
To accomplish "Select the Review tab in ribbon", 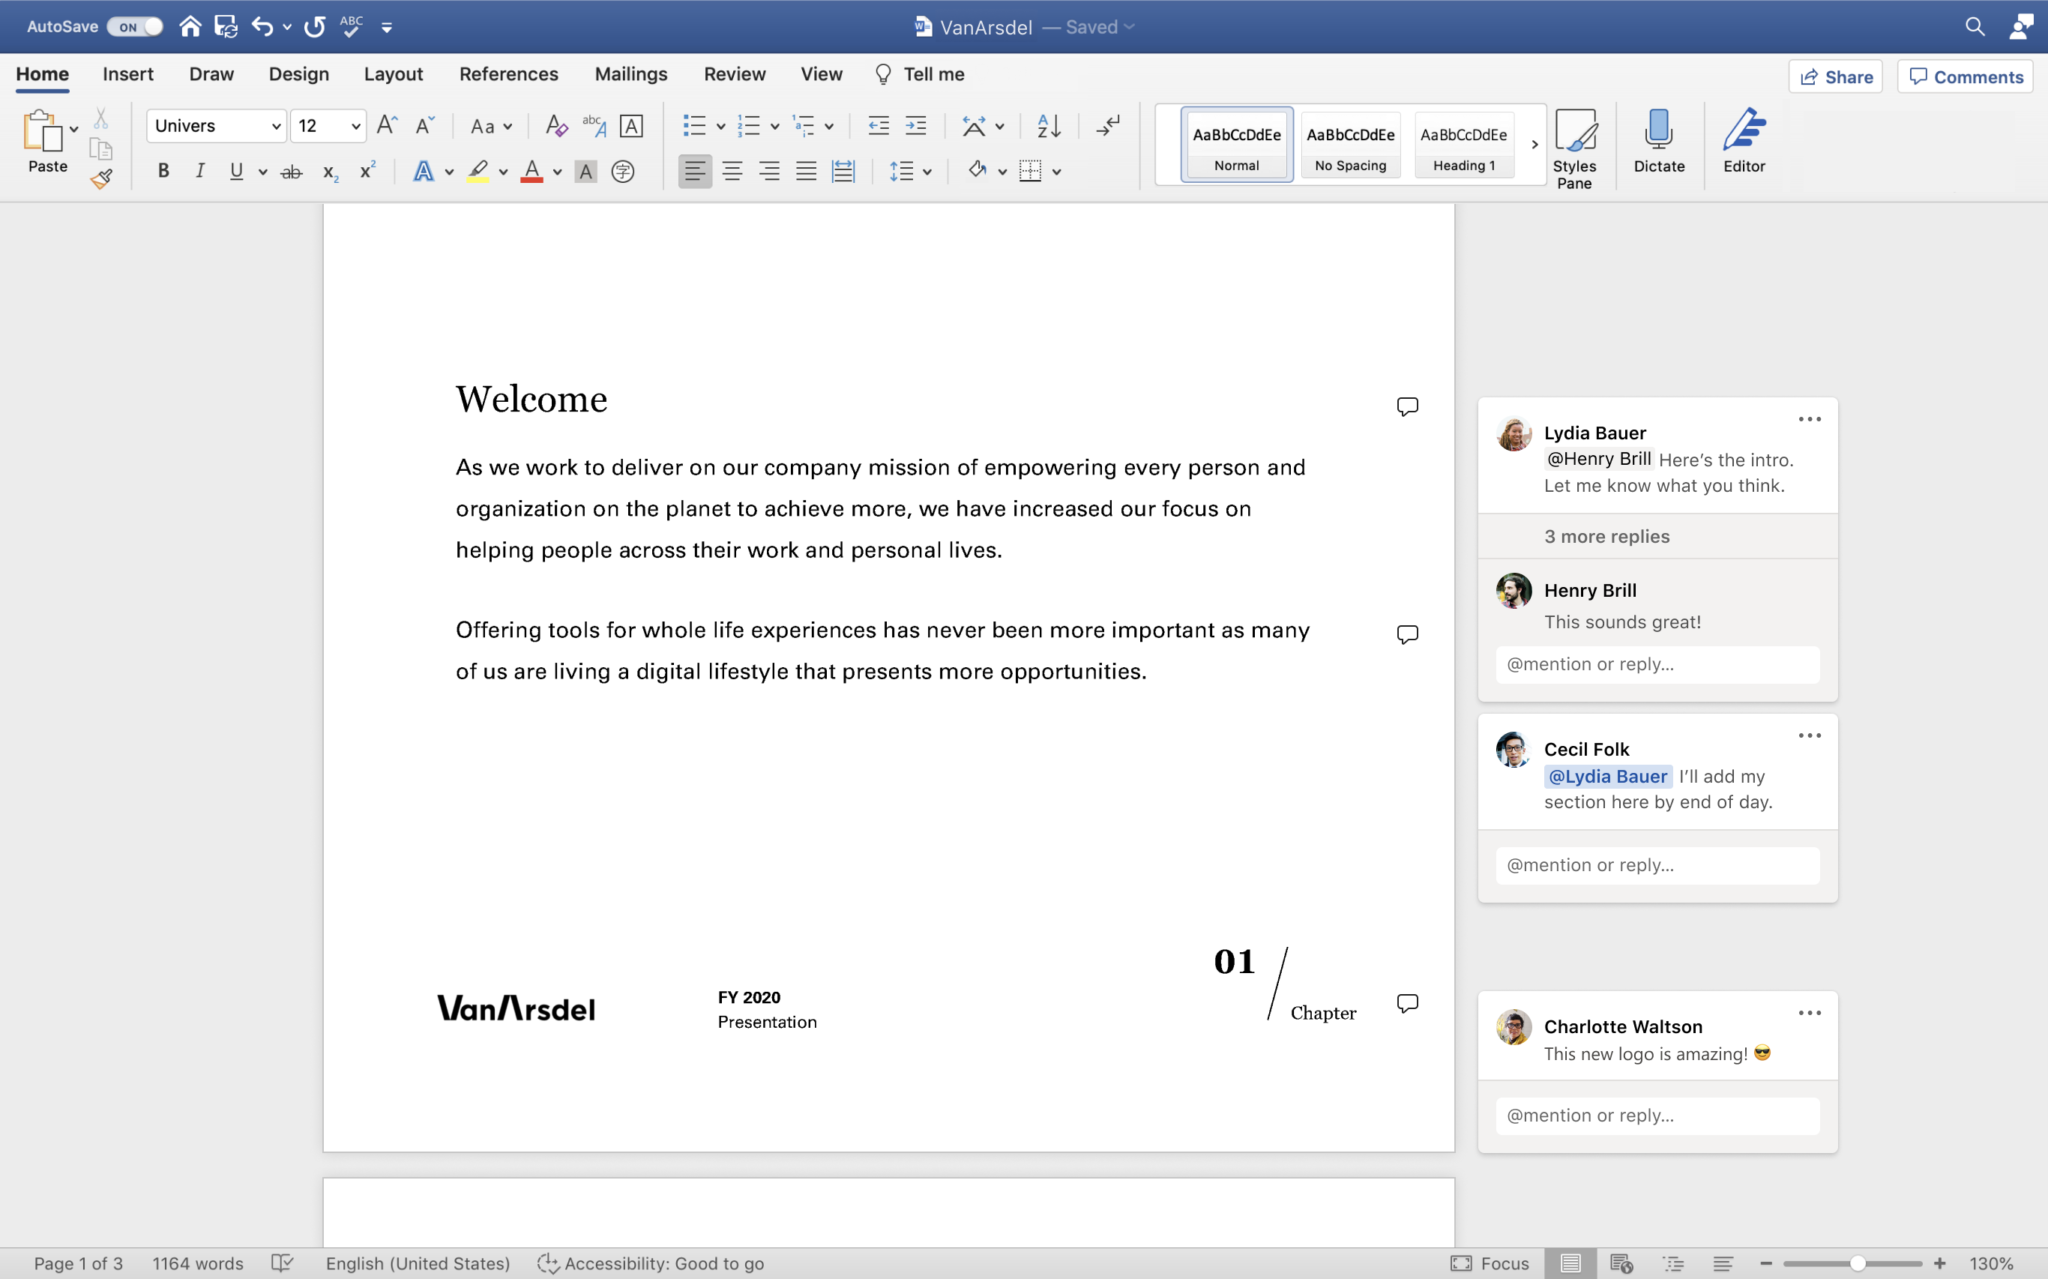I will point(734,72).
